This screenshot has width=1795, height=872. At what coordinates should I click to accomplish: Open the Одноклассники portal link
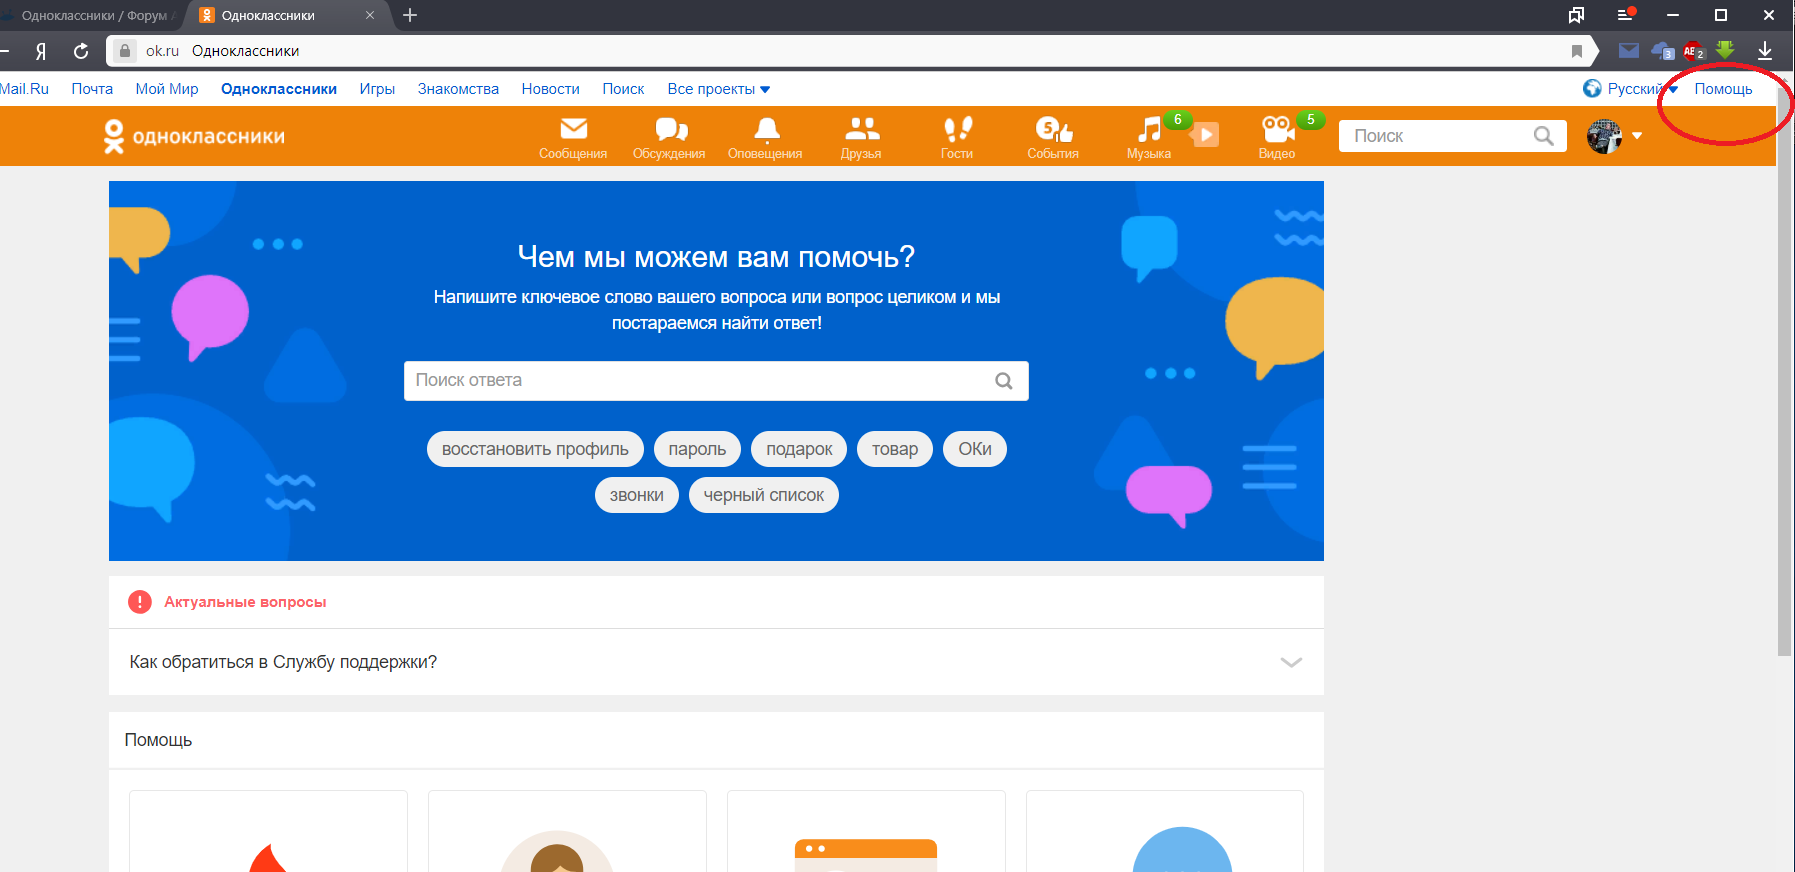click(279, 89)
